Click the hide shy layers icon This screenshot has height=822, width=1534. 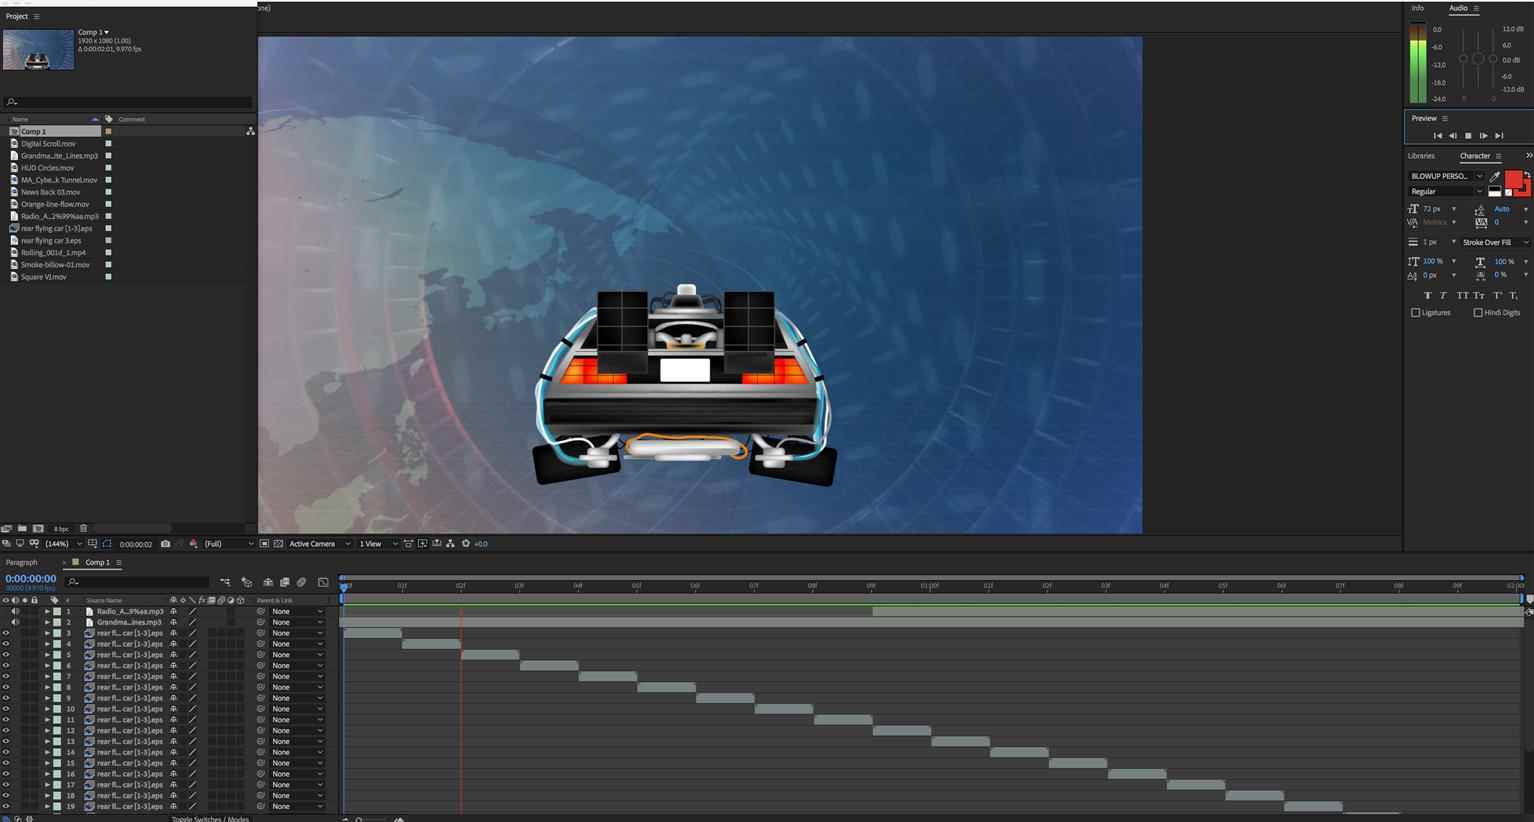tap(267, 582)
